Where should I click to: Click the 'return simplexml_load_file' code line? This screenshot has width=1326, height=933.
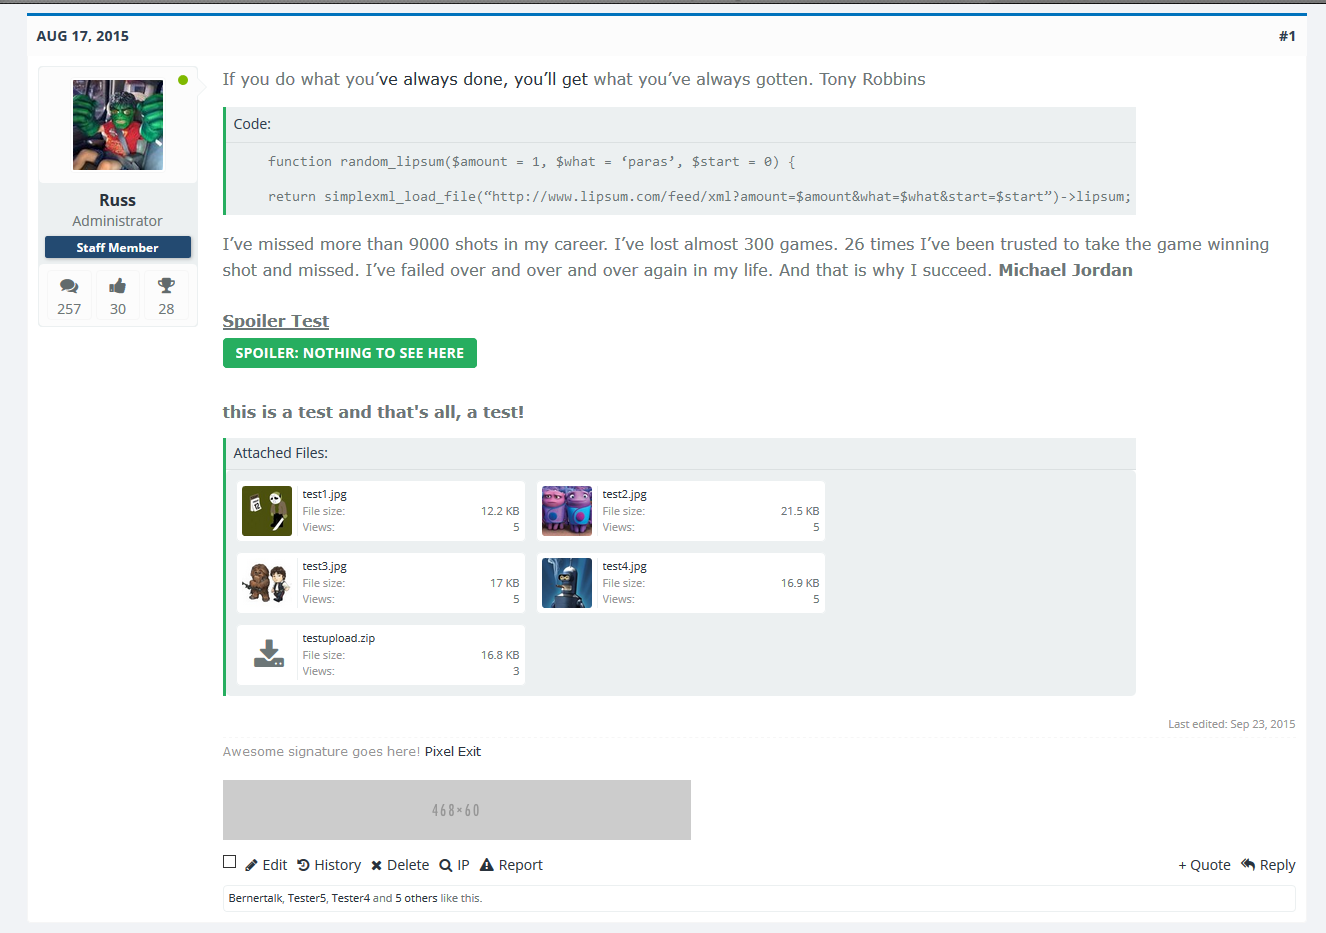[x=700, y=197]
